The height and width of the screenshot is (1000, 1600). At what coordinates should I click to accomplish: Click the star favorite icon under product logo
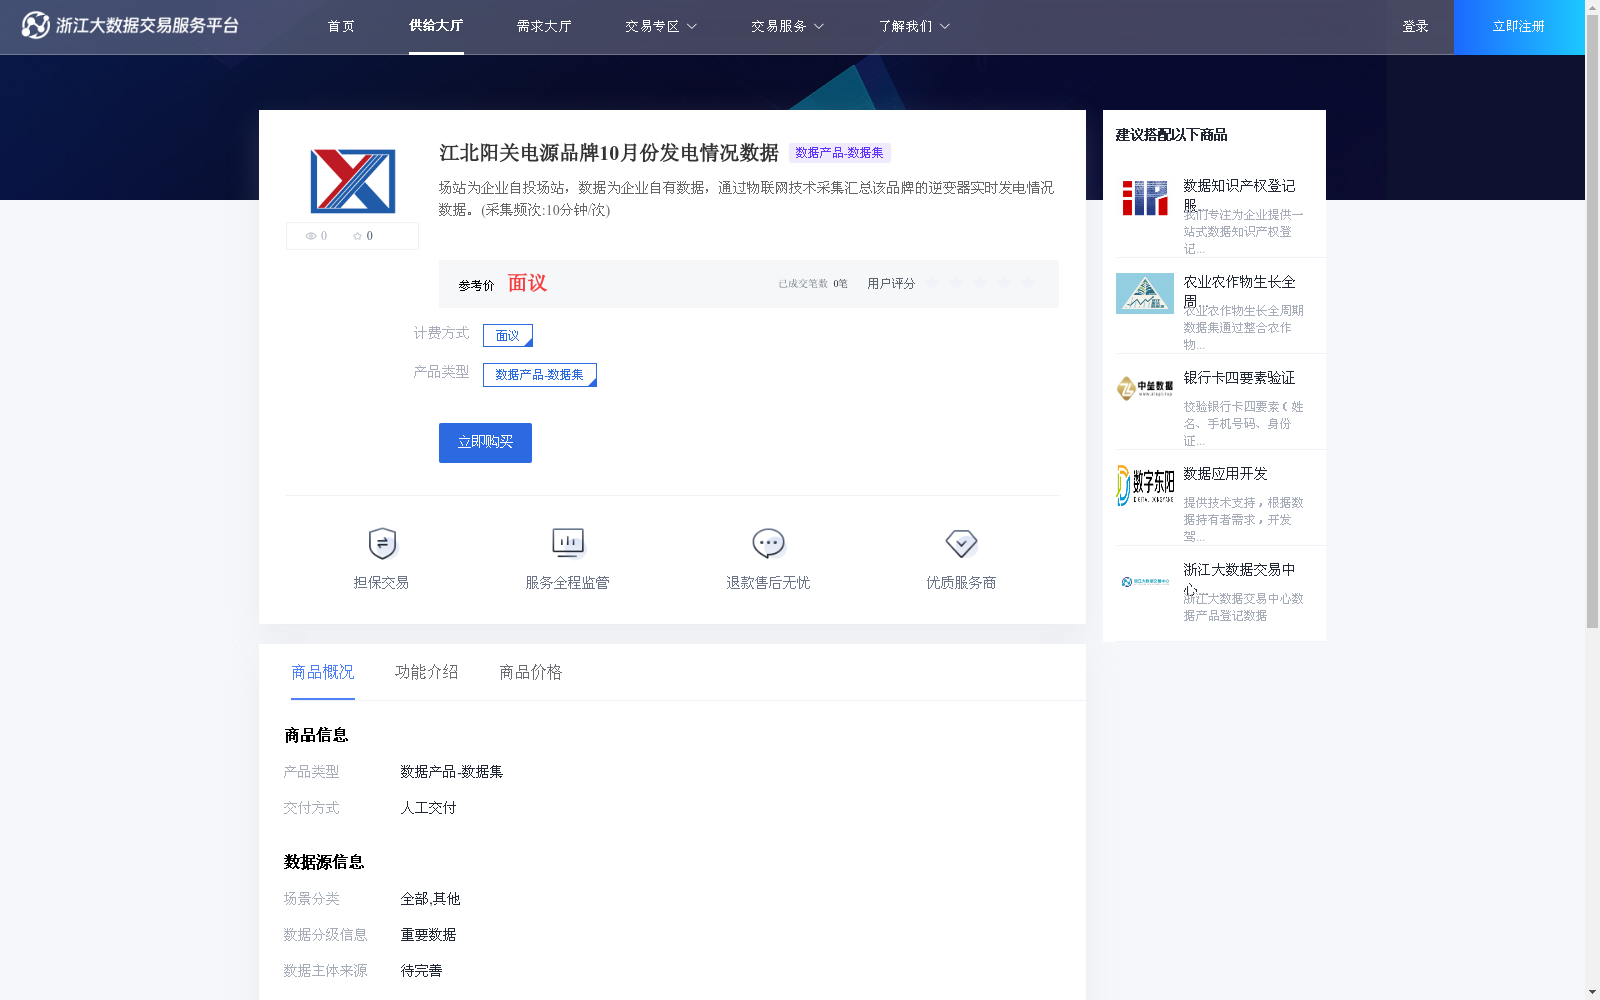357,236
